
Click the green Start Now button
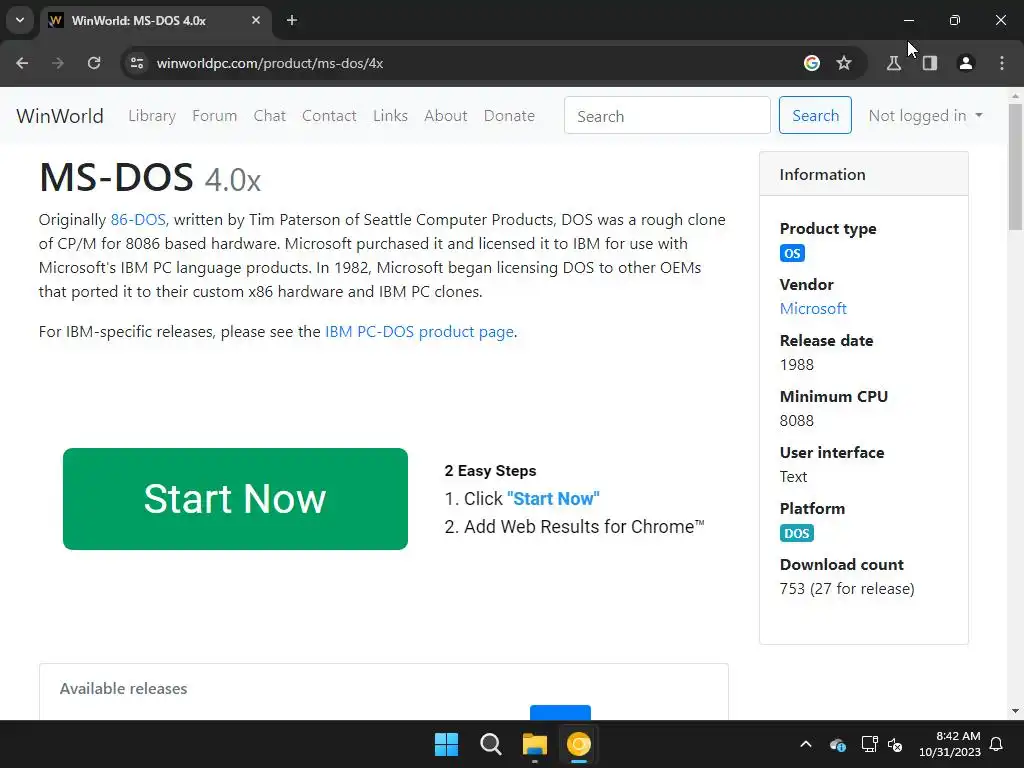click(x=235, y=499)
